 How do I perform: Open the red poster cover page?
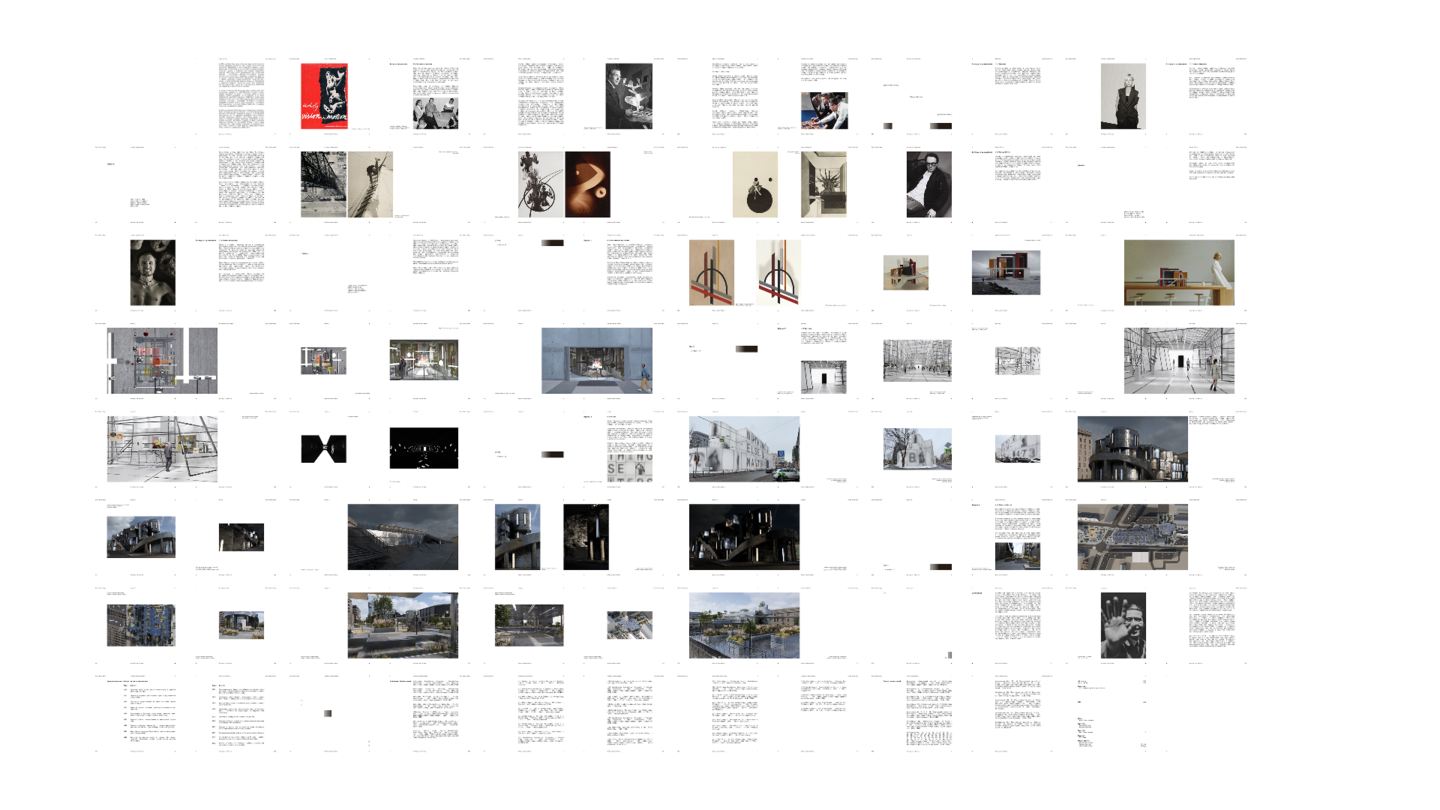(324, 97)
